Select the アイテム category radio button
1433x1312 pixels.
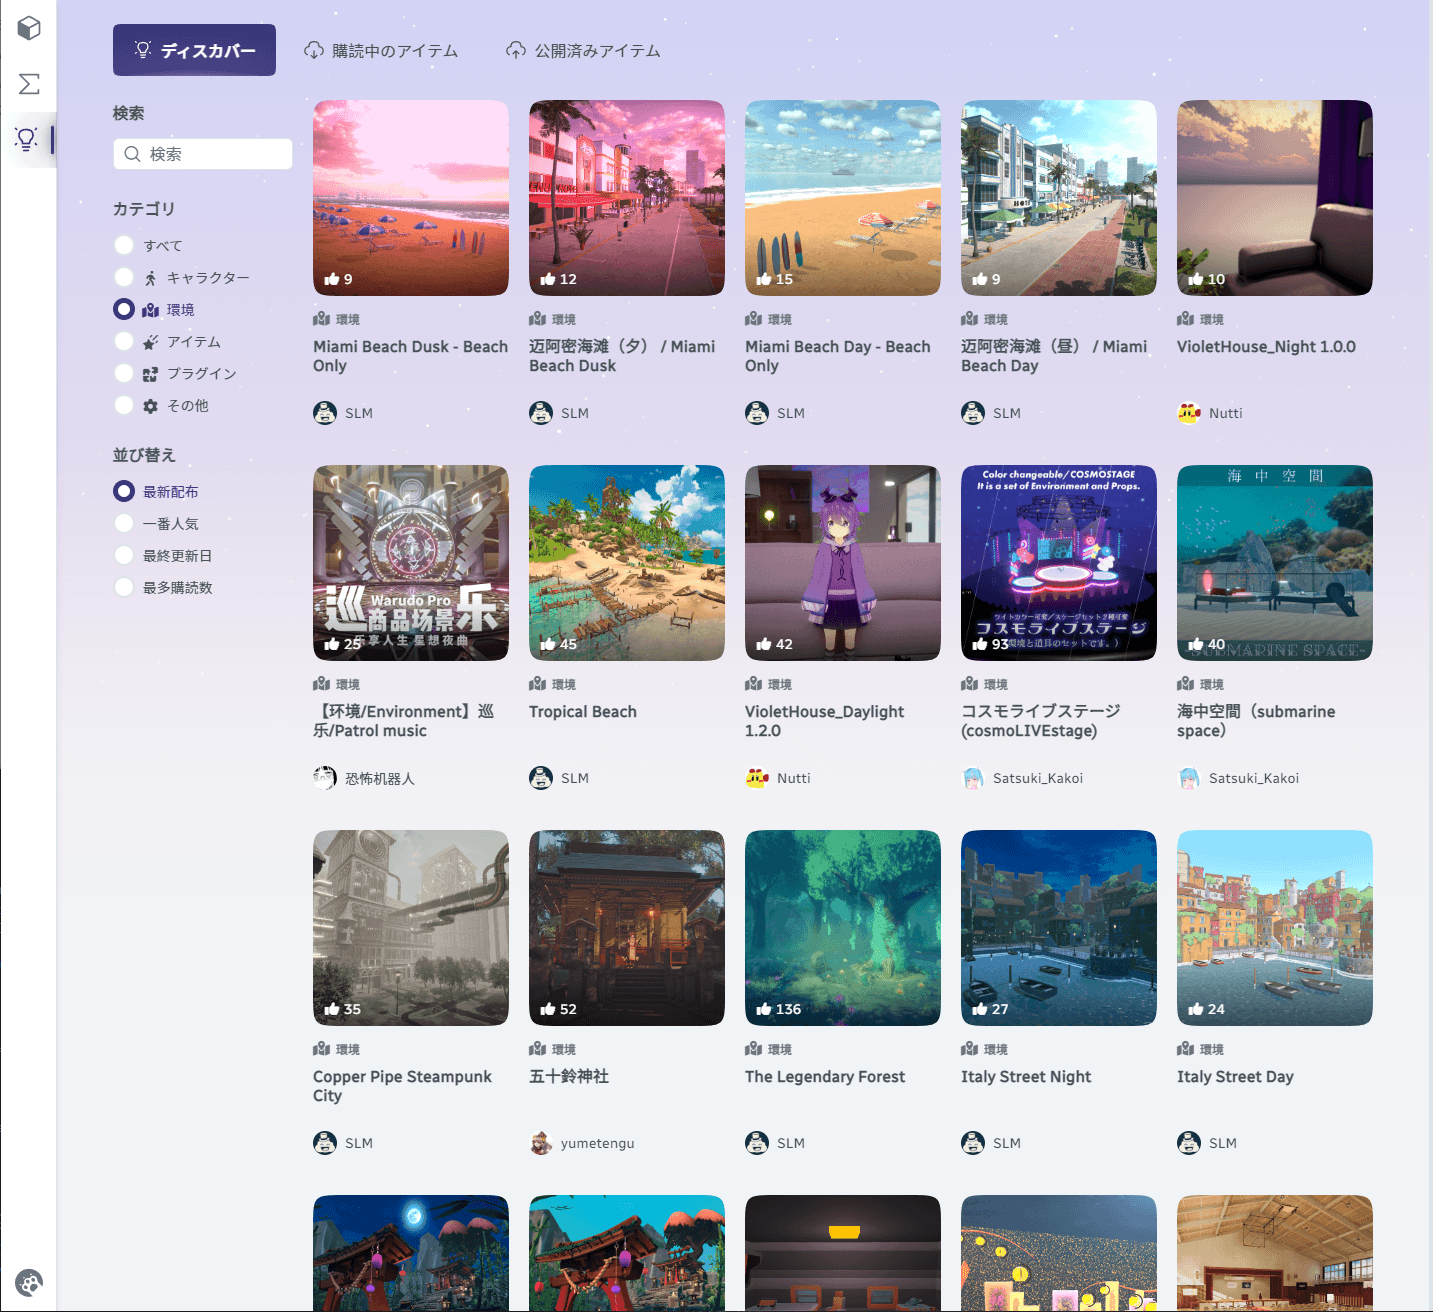[124, 341]
